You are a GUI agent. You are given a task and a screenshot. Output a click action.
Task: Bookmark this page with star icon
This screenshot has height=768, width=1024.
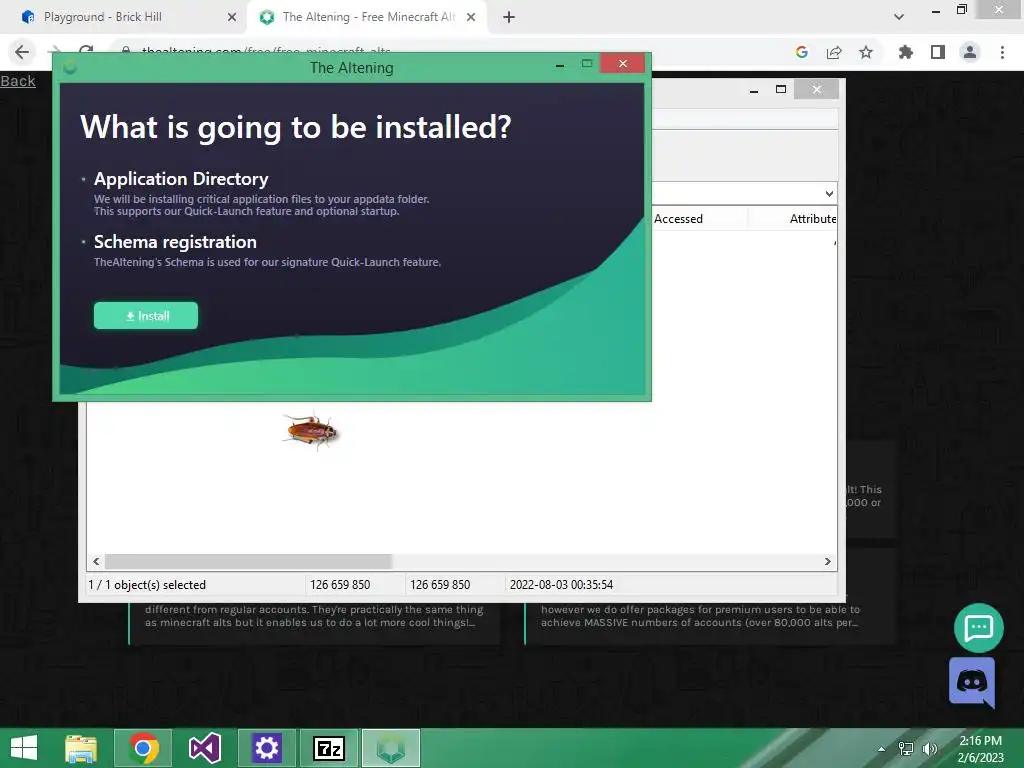tap(866, 52)
